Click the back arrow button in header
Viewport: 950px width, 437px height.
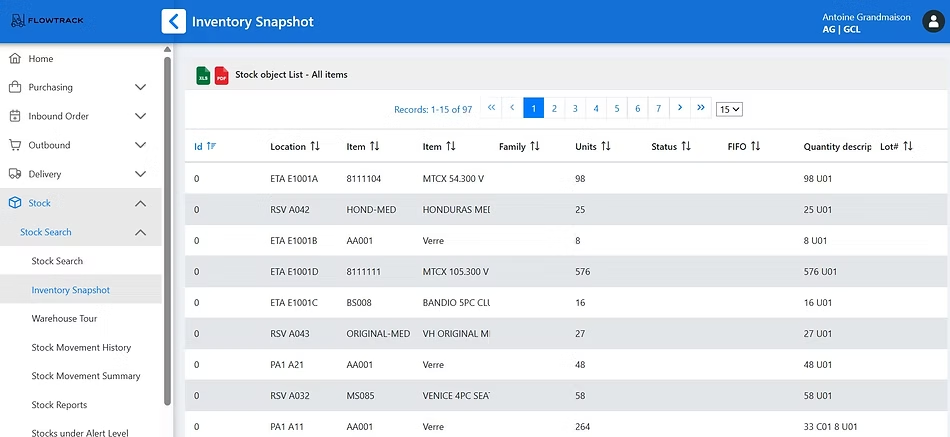pyautogui.click(x=174, y=22)
